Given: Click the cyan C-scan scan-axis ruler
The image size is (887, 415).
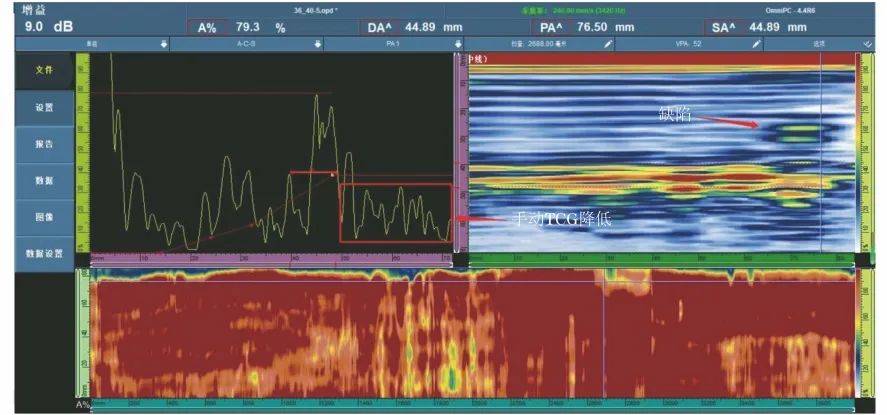Looking at the screenshot, I should point(472,404).
